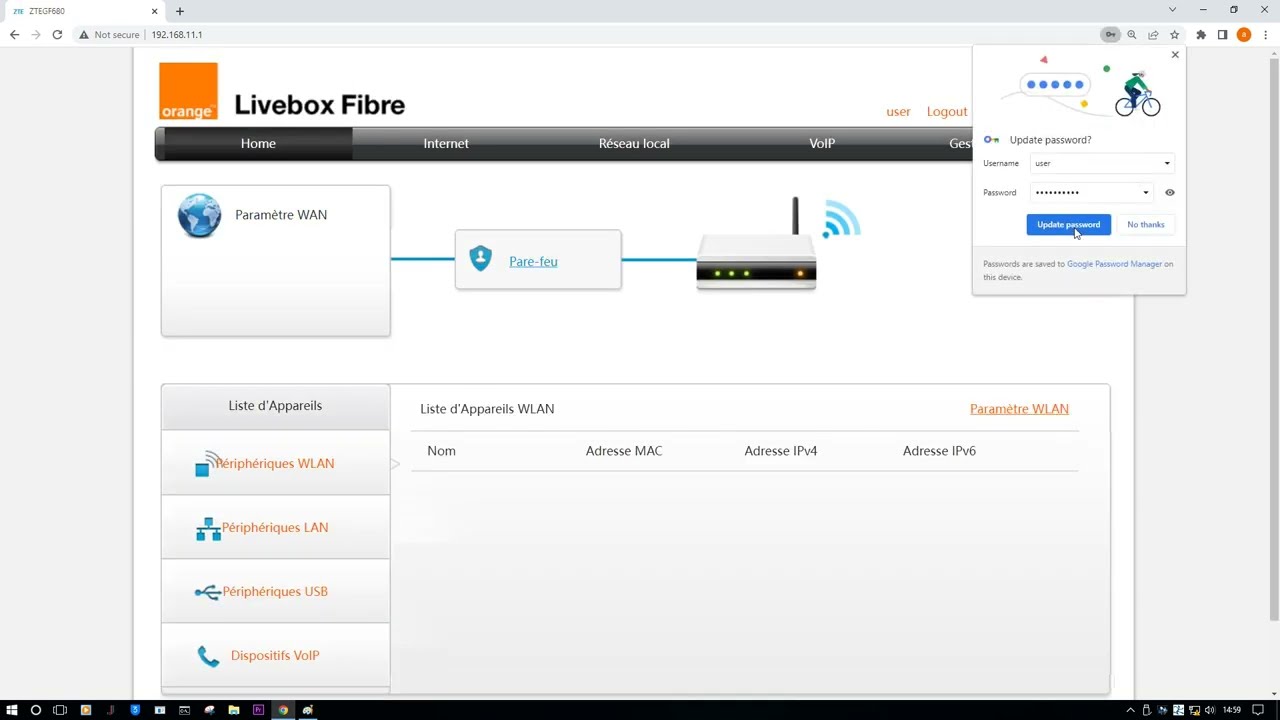Click the volume speaker icon in tray

click(1211, 710)
